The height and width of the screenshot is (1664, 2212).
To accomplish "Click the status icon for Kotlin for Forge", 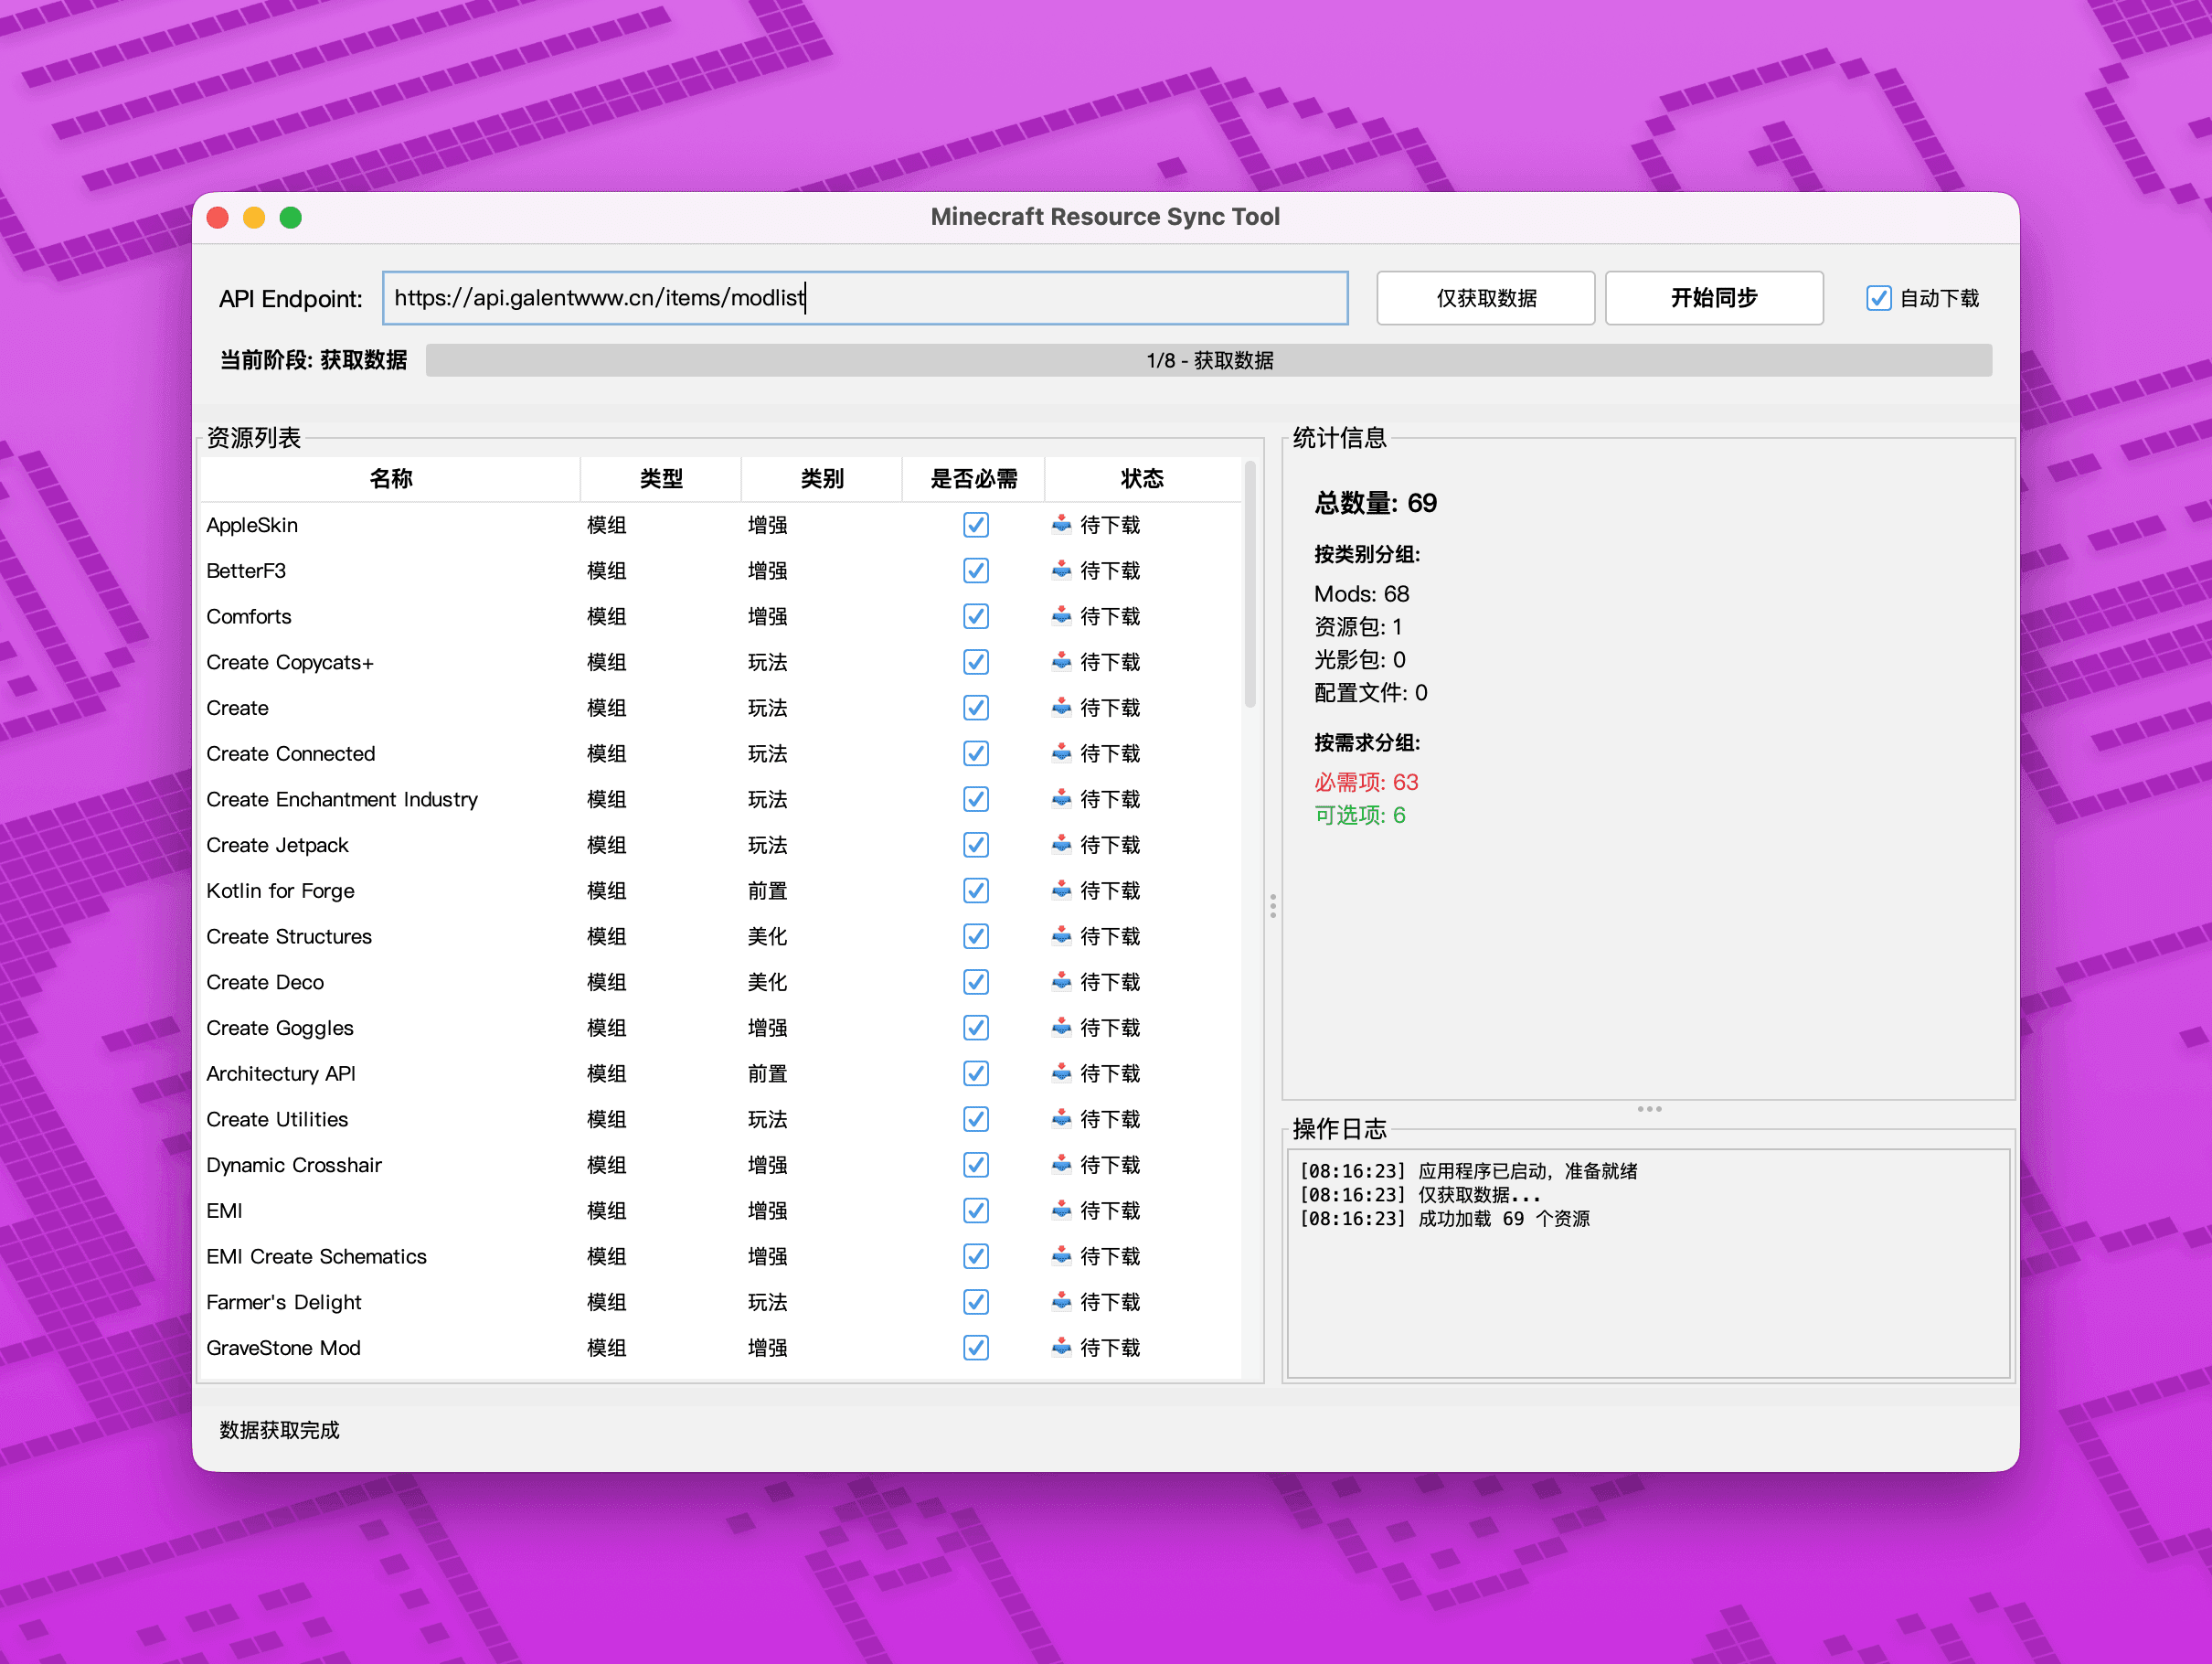I will [x=1062, y=890].
